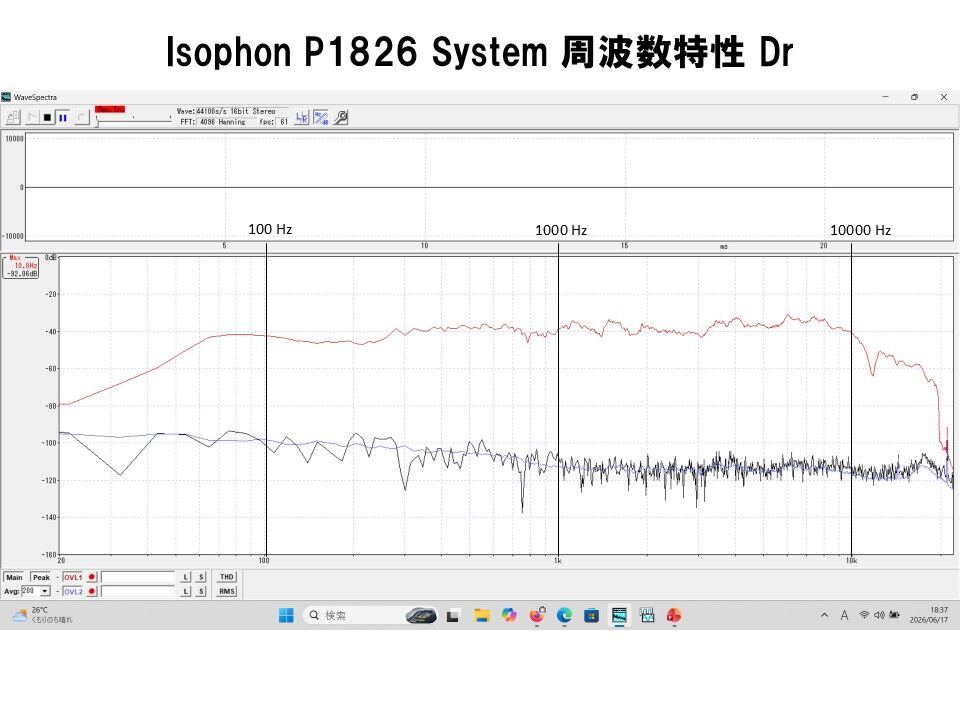The height and width of the screenshot is (720, 960).
Task: Click the red record dot next to OVL1
Action: click(92, 577)
